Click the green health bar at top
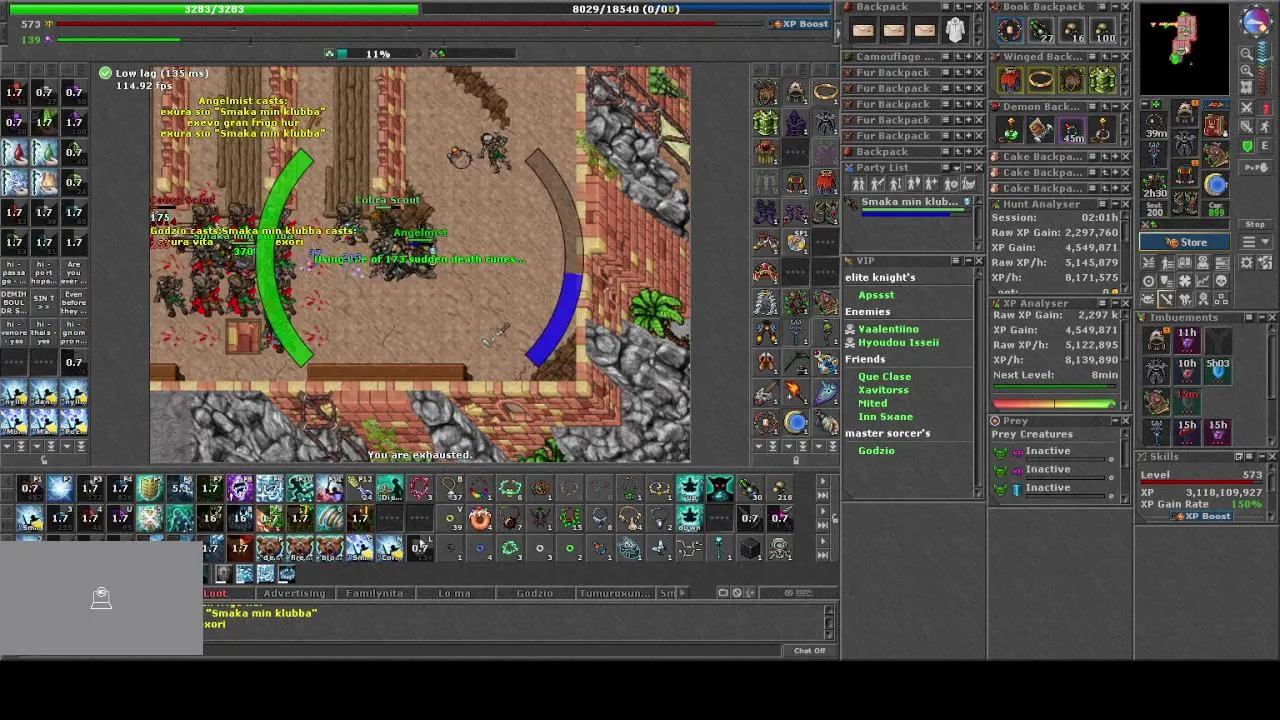 [x=214, y=9]
